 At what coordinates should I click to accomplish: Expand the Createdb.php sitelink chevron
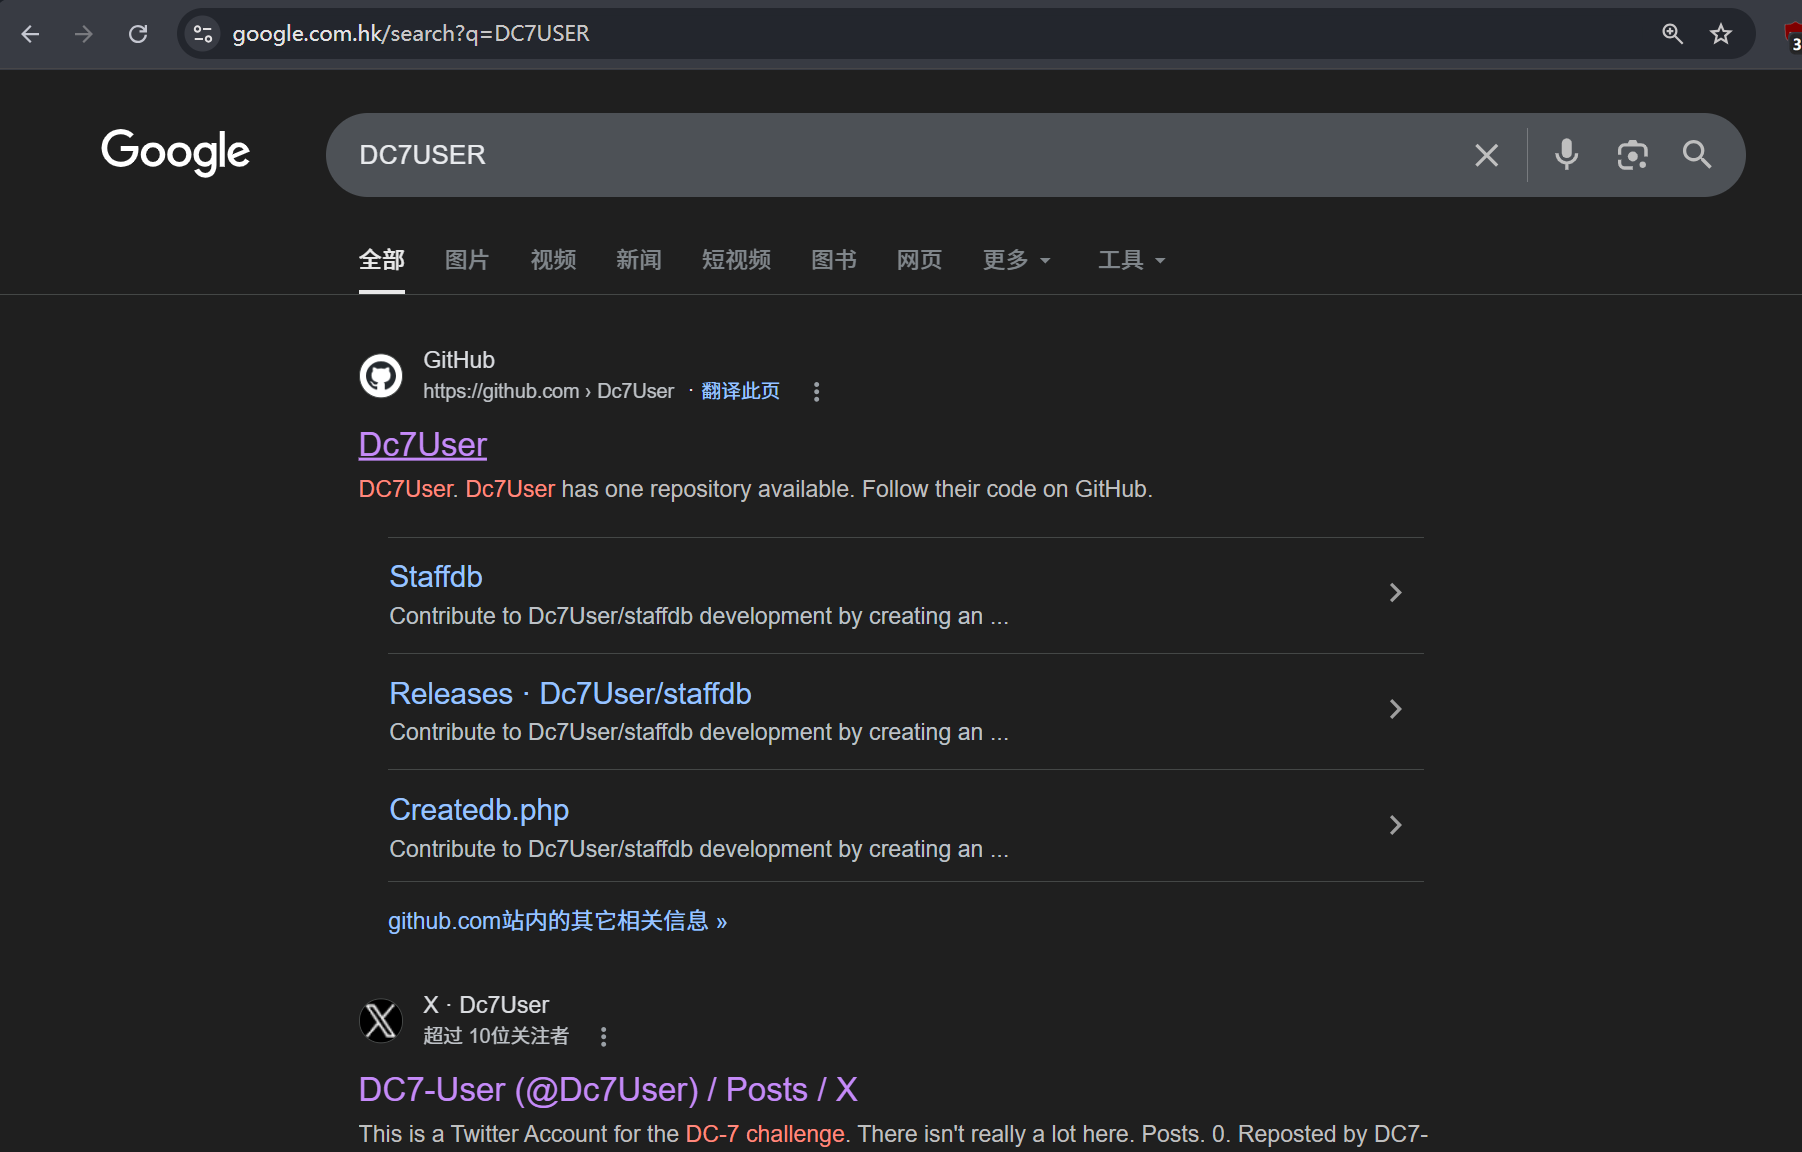[1396, 825]
